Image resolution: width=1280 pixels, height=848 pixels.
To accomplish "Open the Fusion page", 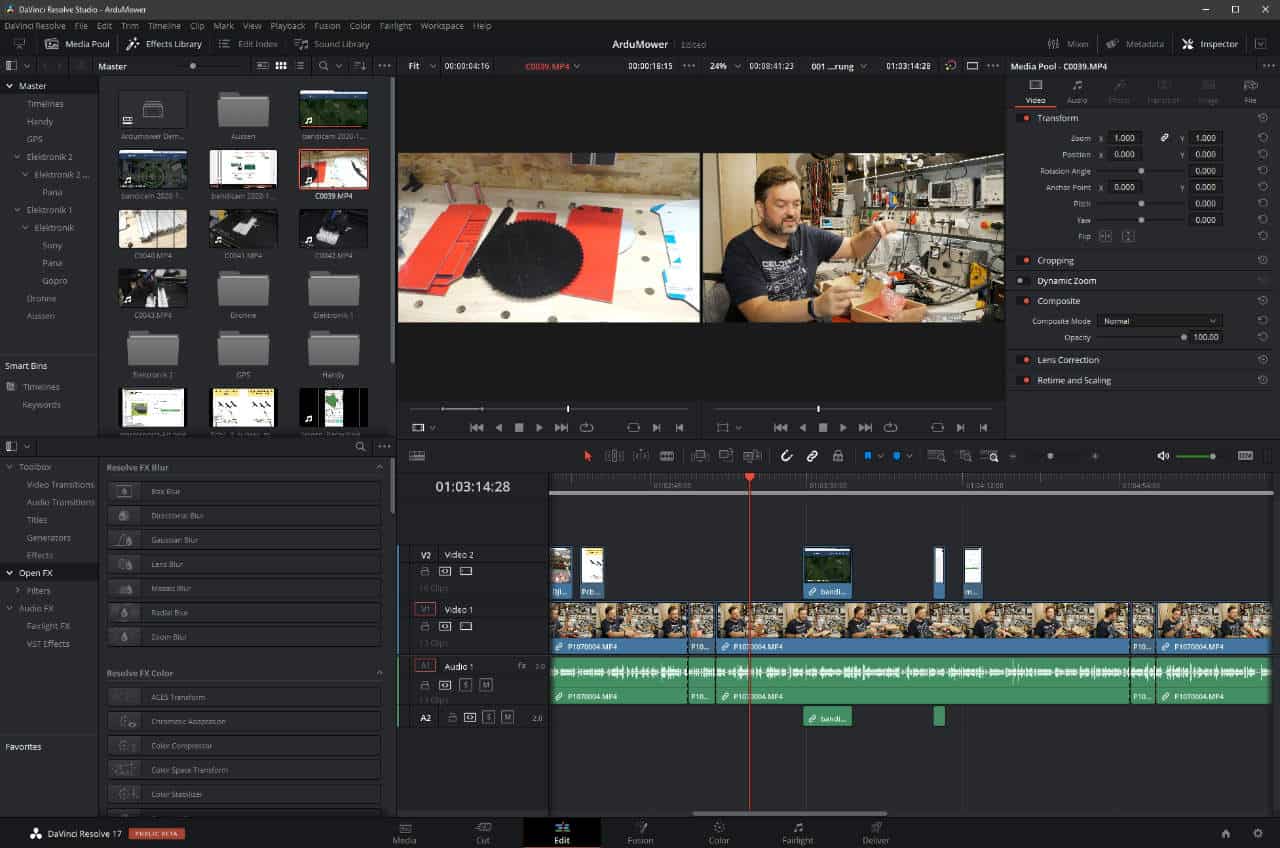I will [640, 833].
